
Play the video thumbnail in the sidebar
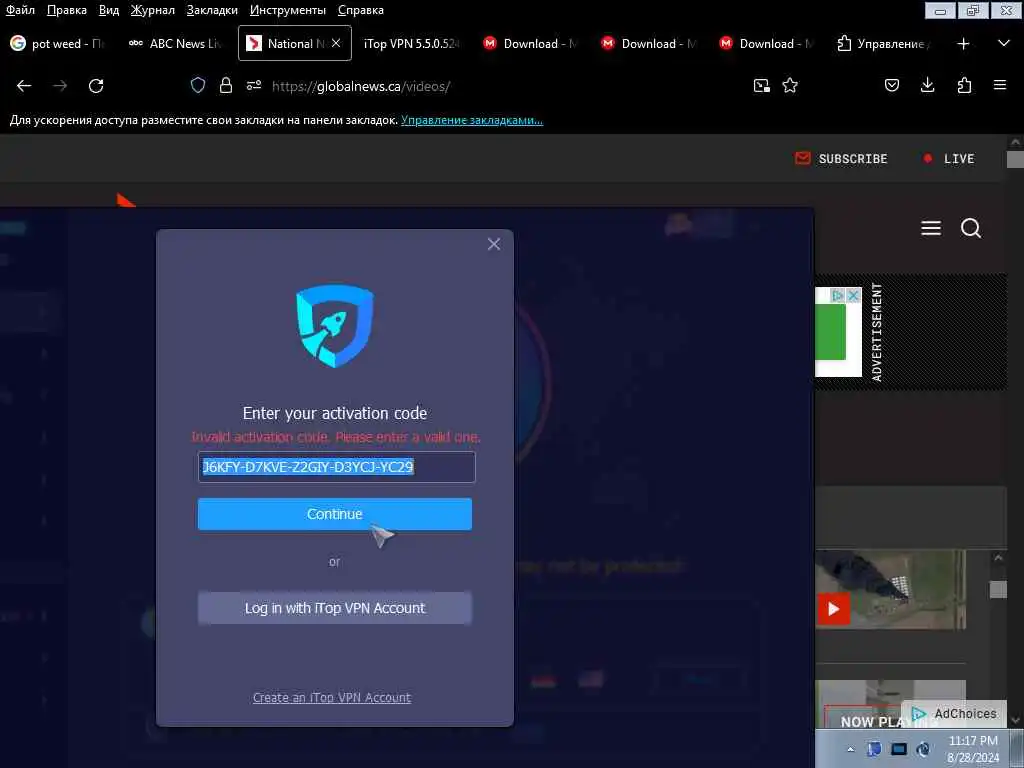click(x=833, y=609)
